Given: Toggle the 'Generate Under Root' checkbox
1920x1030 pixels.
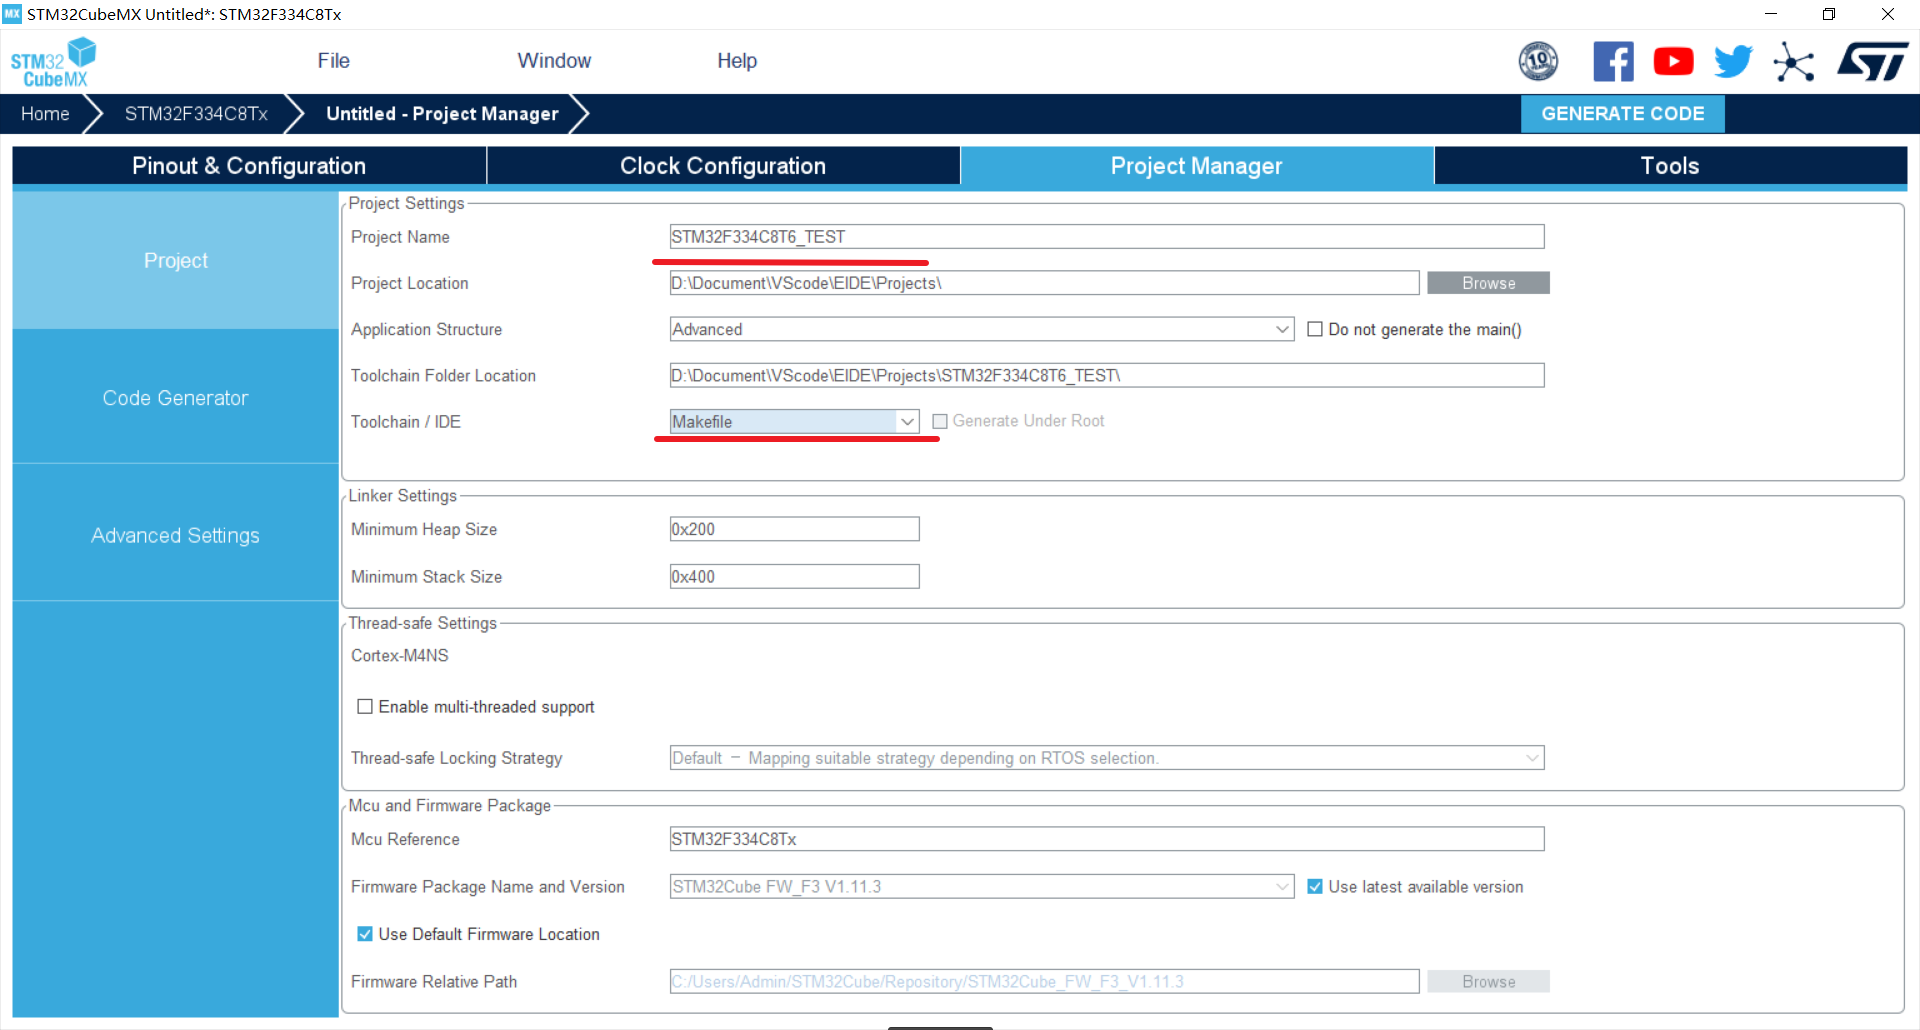Looking at the screenshot, I should [x=940, y=421].
